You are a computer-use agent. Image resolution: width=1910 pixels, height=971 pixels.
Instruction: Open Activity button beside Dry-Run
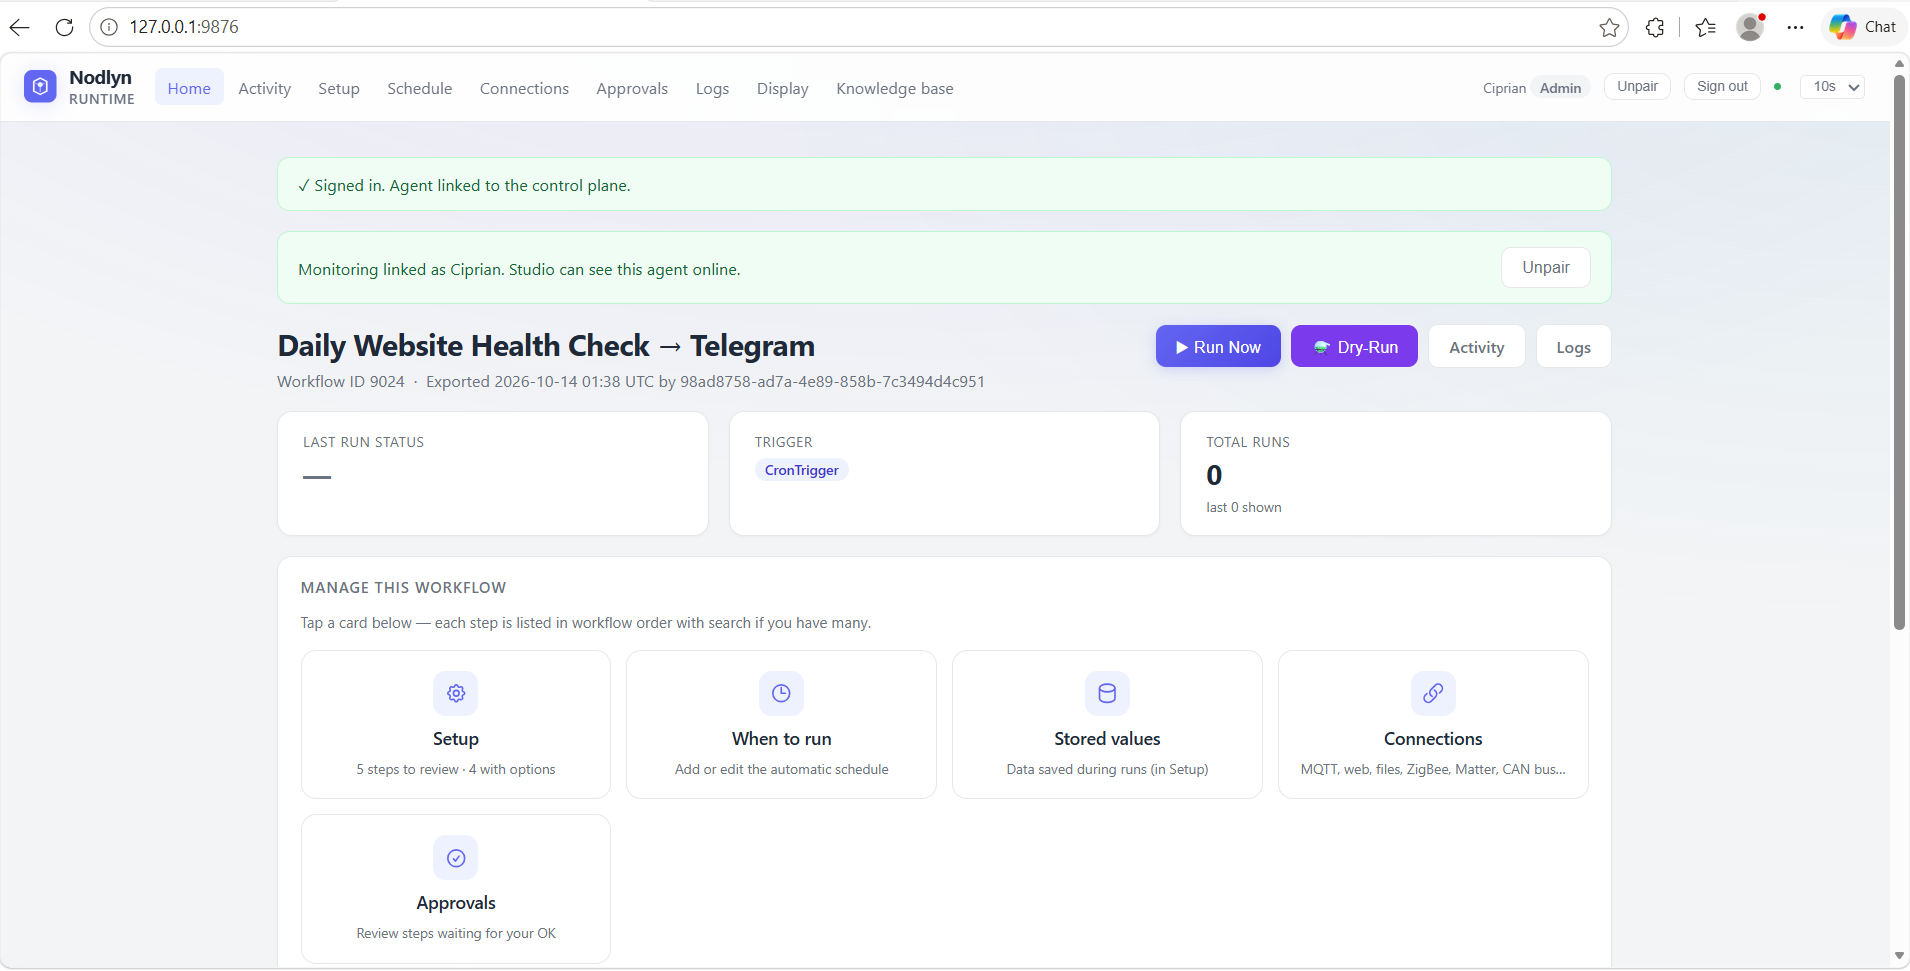pos(1476,347)
